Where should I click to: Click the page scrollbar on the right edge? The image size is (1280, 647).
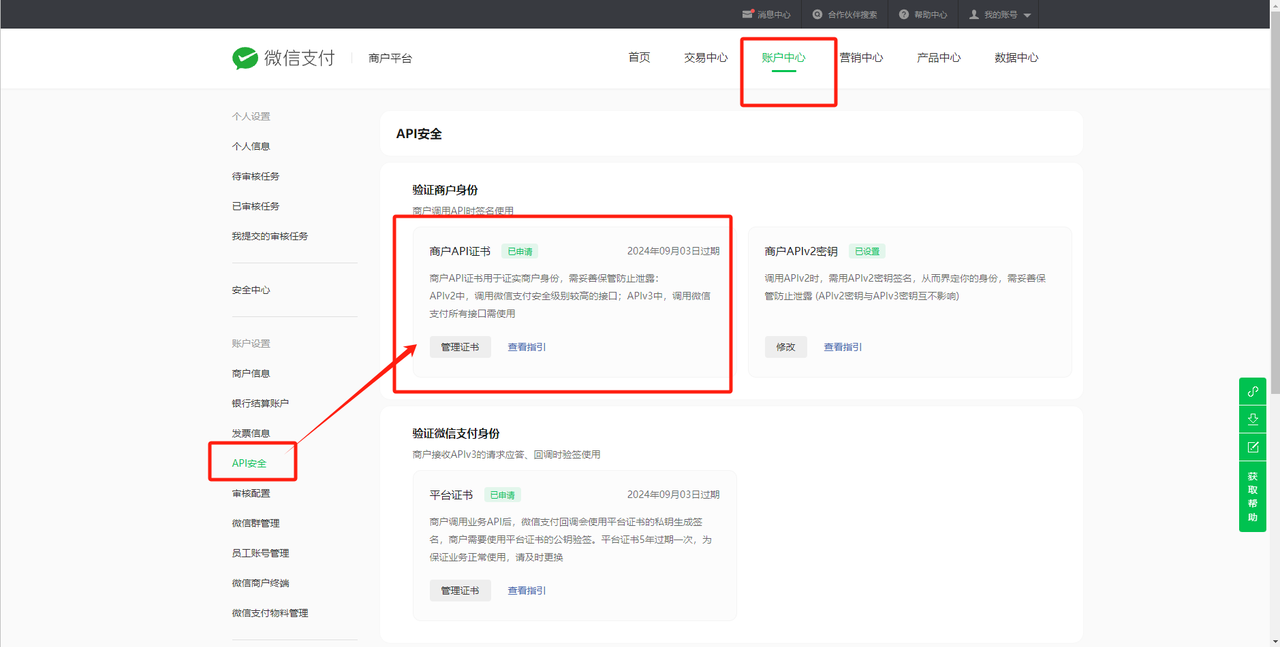(x=1274, y=300)
